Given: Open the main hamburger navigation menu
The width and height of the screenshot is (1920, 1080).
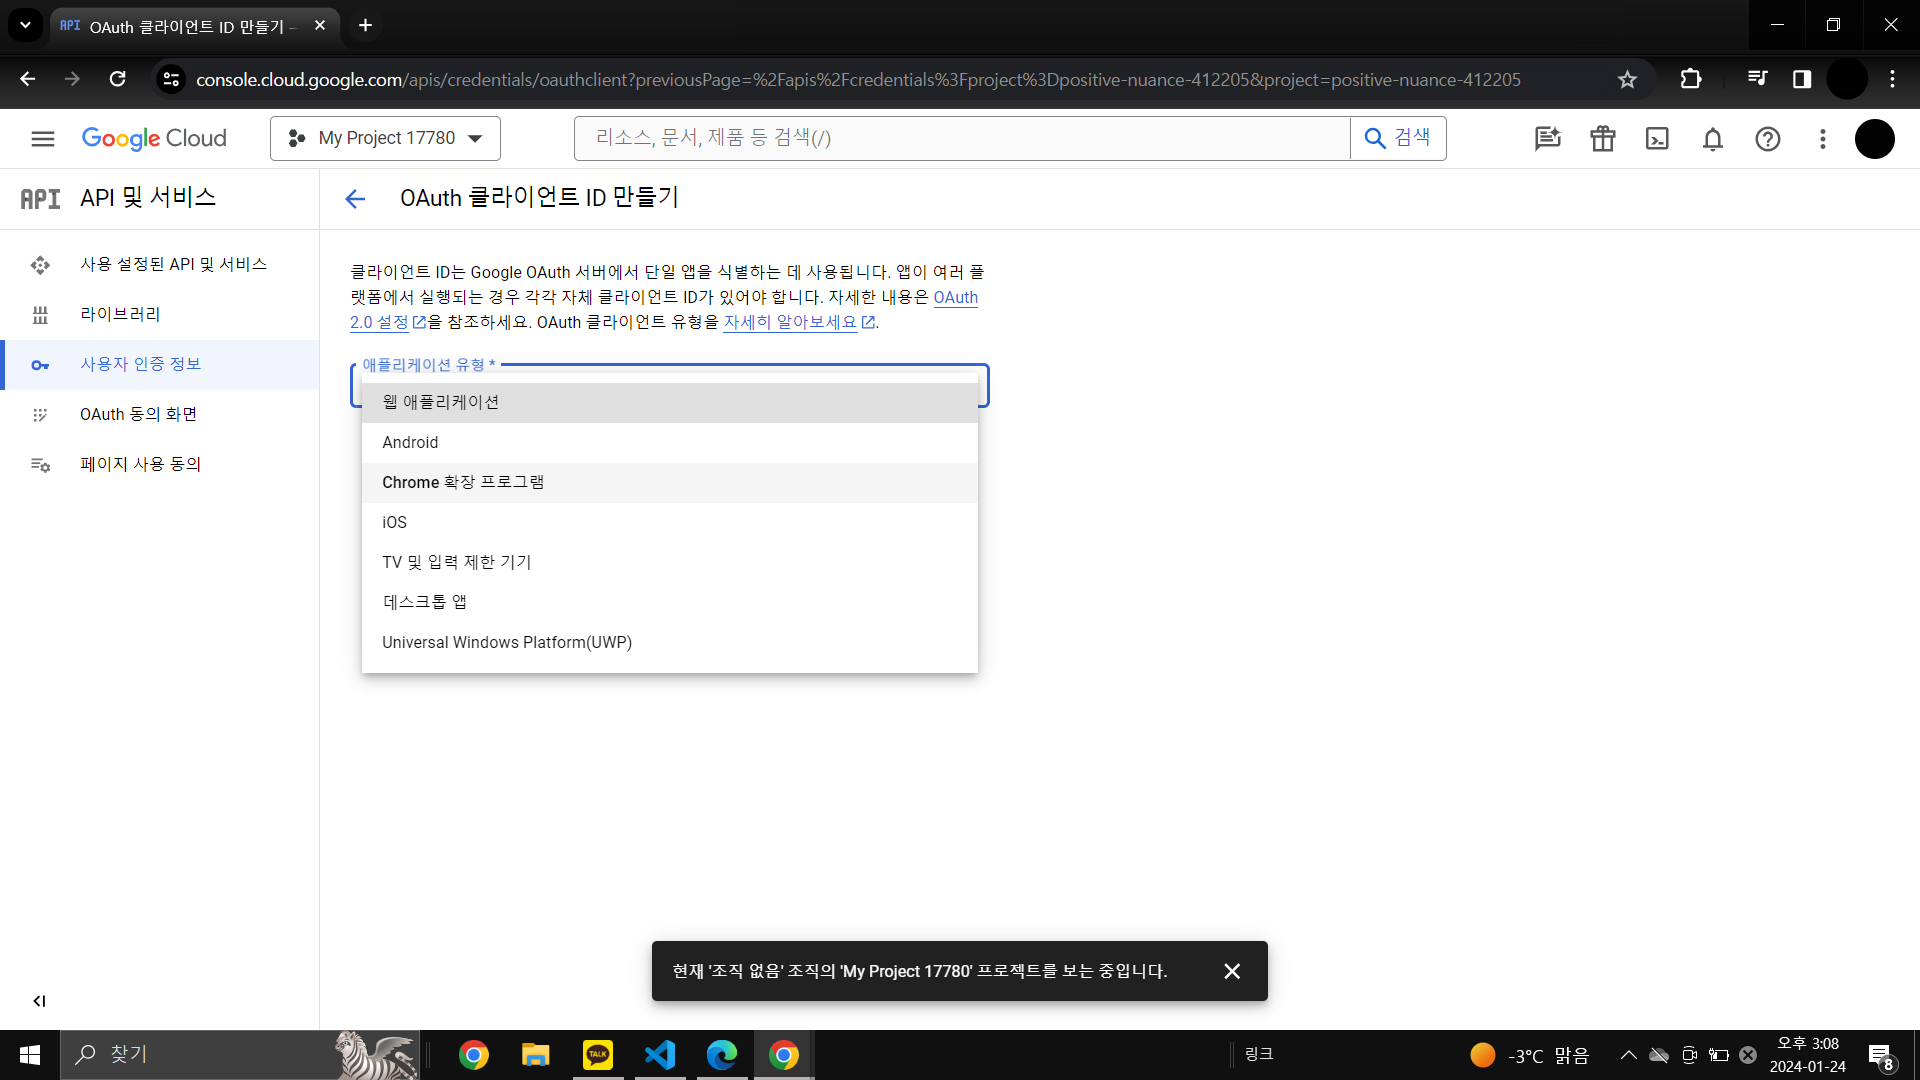Looking at the screenshot, I should pos(42,139).
